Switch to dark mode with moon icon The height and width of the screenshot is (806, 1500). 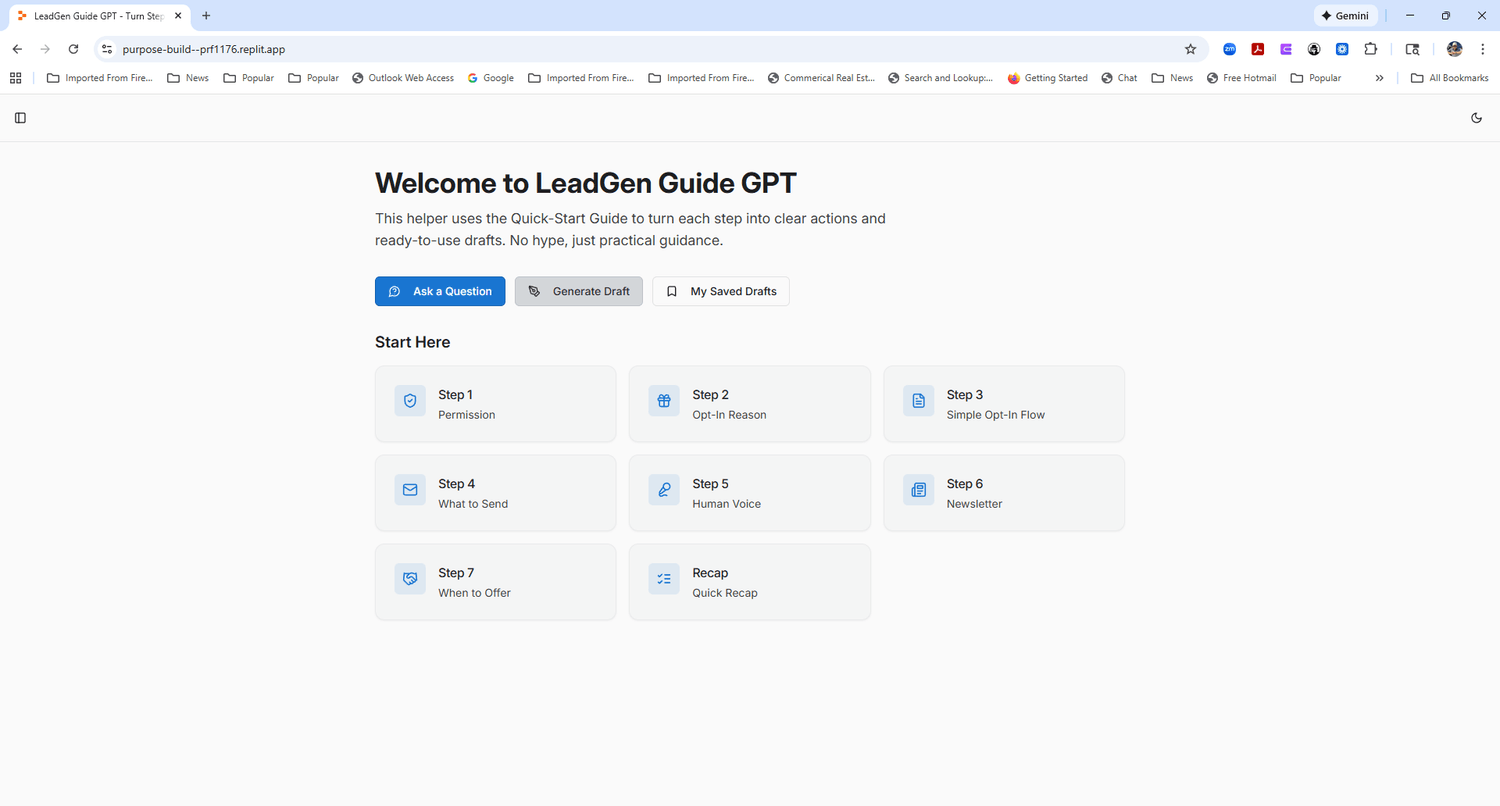pyautogui.click(x=1477, y=118)
